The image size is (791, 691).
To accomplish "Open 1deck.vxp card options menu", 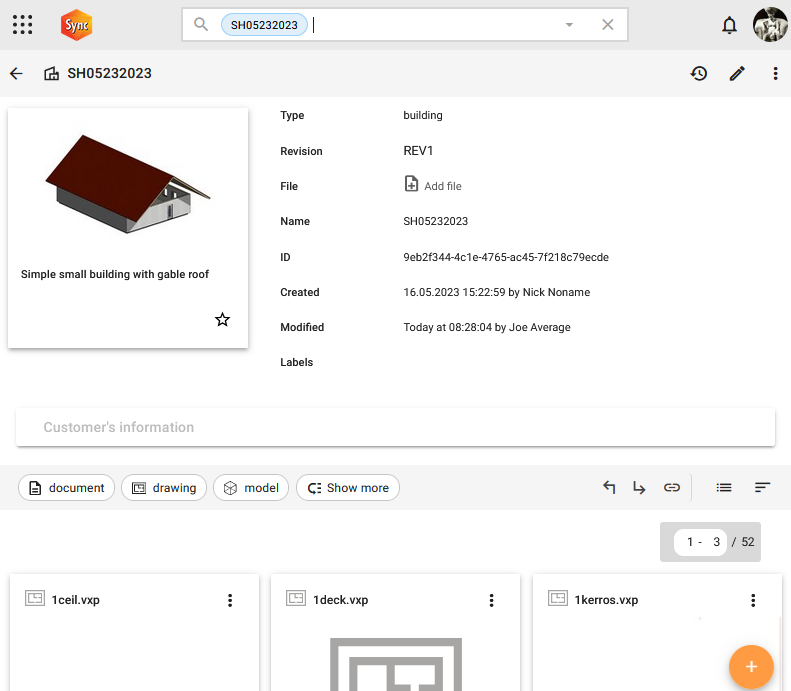I will pyautogui.click(x=491, y=600).
